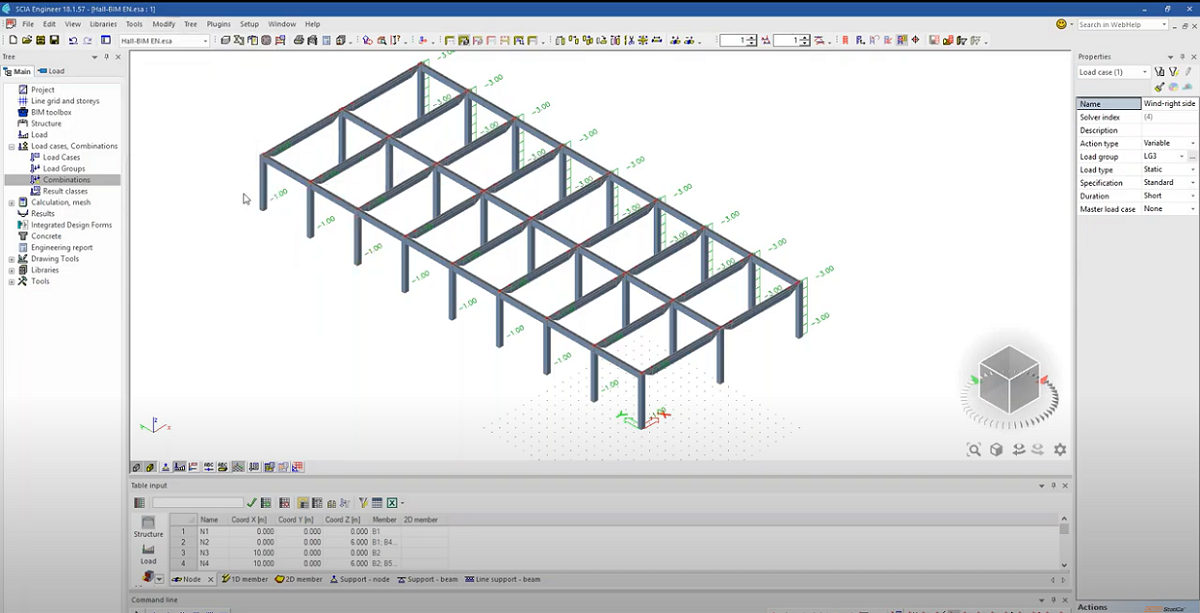
Task: Click the filter funnel icon in Table input
Action: tap(363, 503)
